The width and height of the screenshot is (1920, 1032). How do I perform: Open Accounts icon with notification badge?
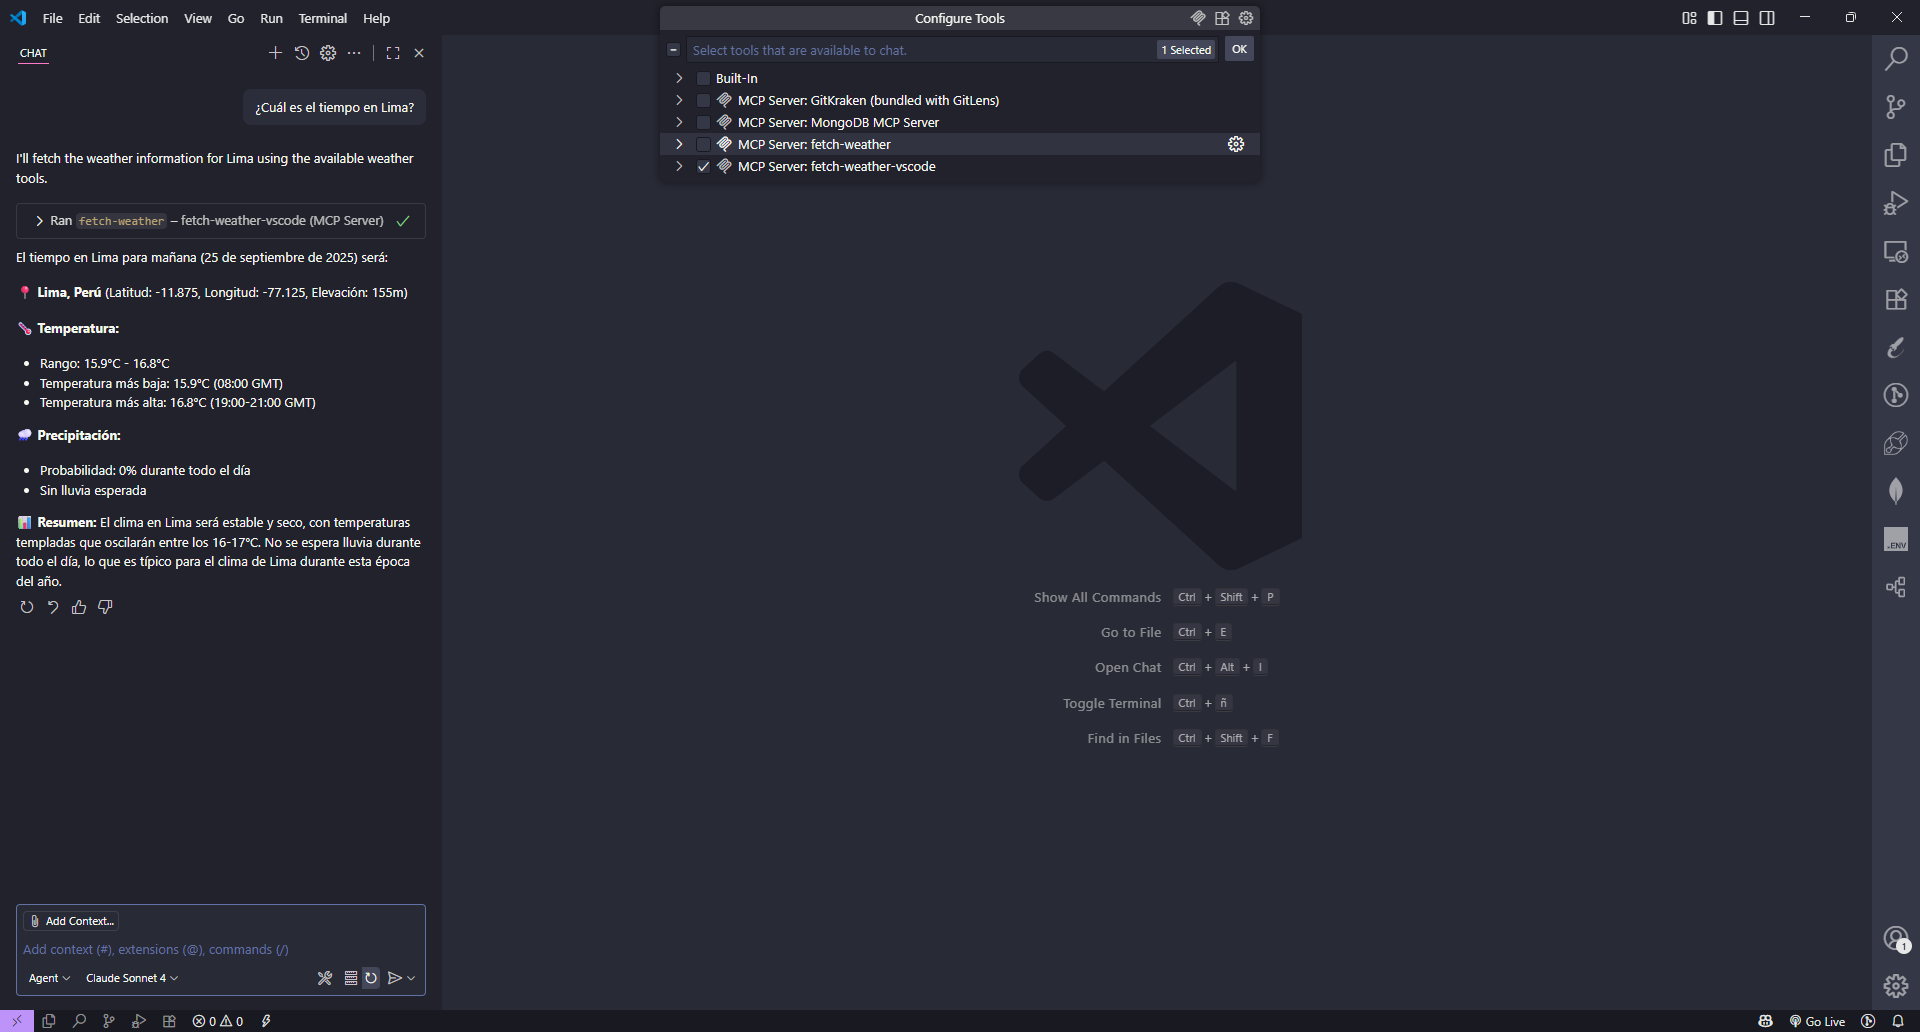click(1895, 938)
